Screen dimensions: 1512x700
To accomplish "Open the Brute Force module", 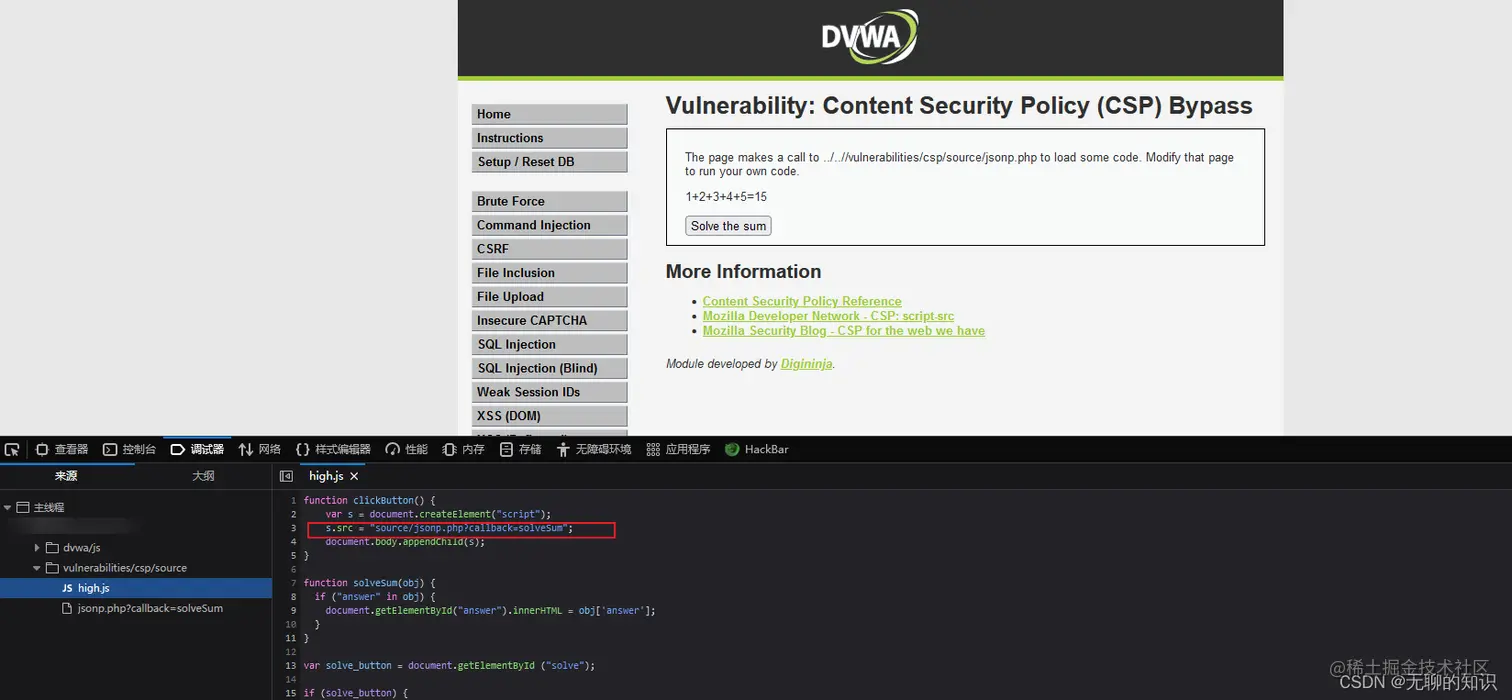I will pos(550,201).
